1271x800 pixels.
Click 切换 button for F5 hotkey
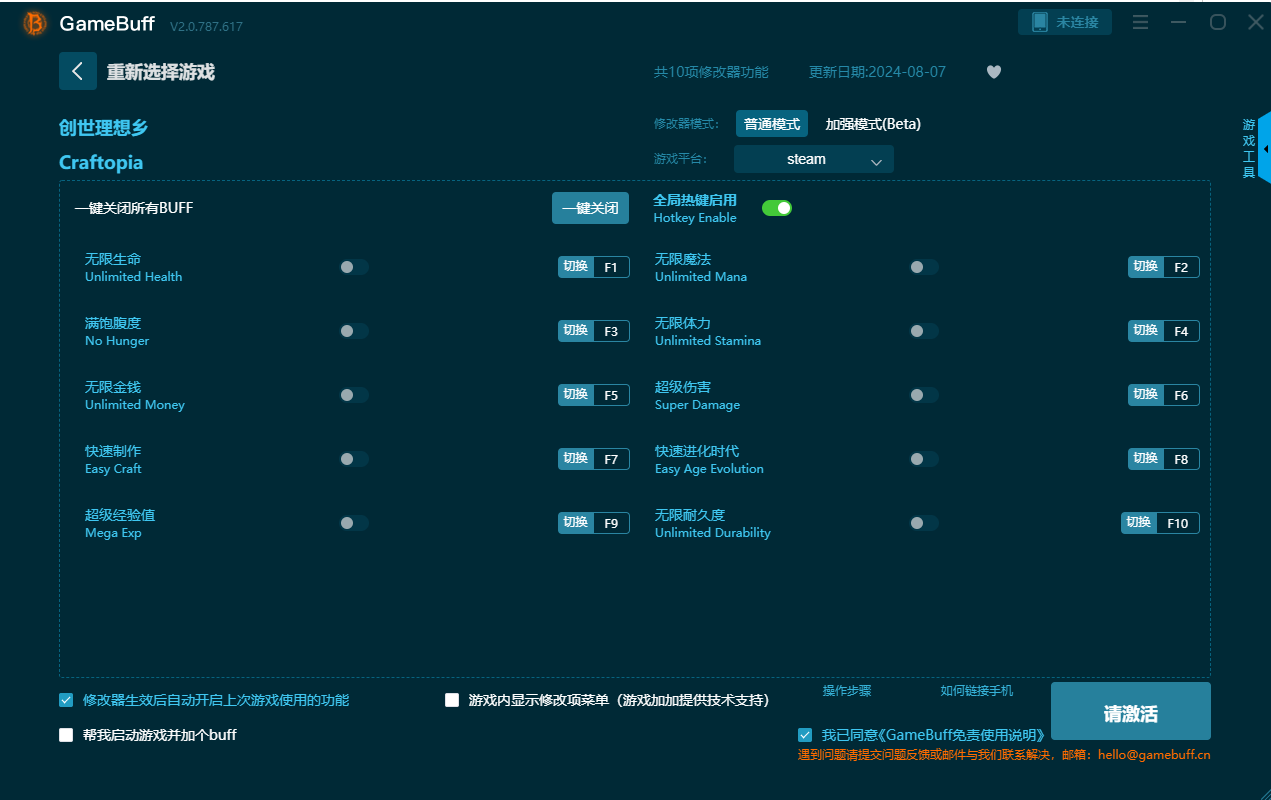[x=576, y=395]
